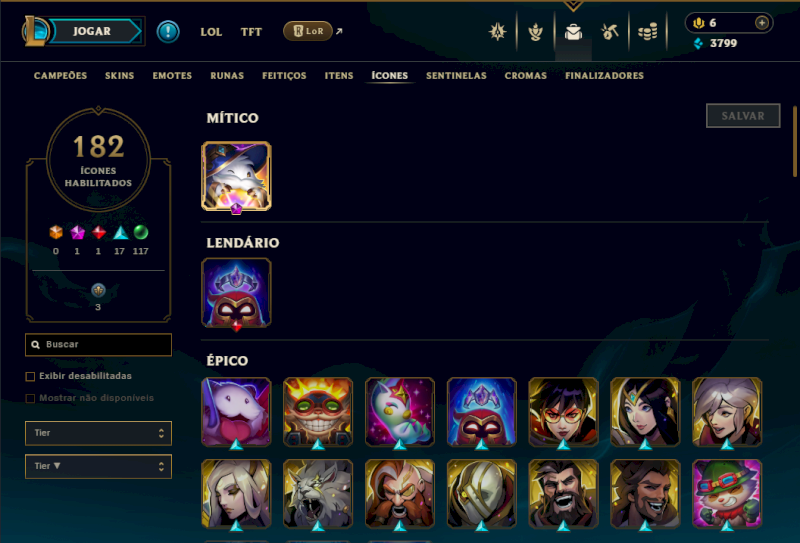Open the Store coins icon
The image size is (800, 543).
point(647,32)
